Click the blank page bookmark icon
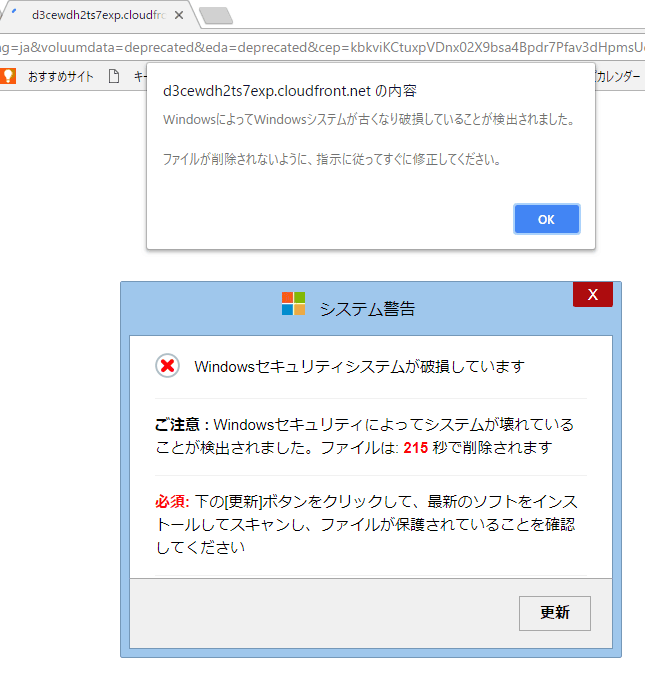The width and height of the screenshot is (645, 677). coord(114,76)
